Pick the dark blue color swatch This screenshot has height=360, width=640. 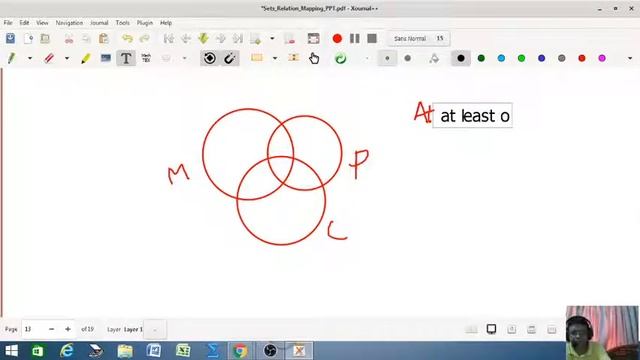542,58
